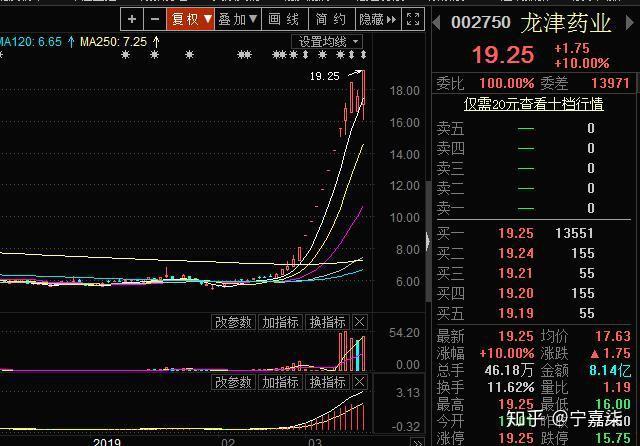Click 改参数 on volume indicator panel
Screen dimensions: 640x446
(x=233, y=322)
